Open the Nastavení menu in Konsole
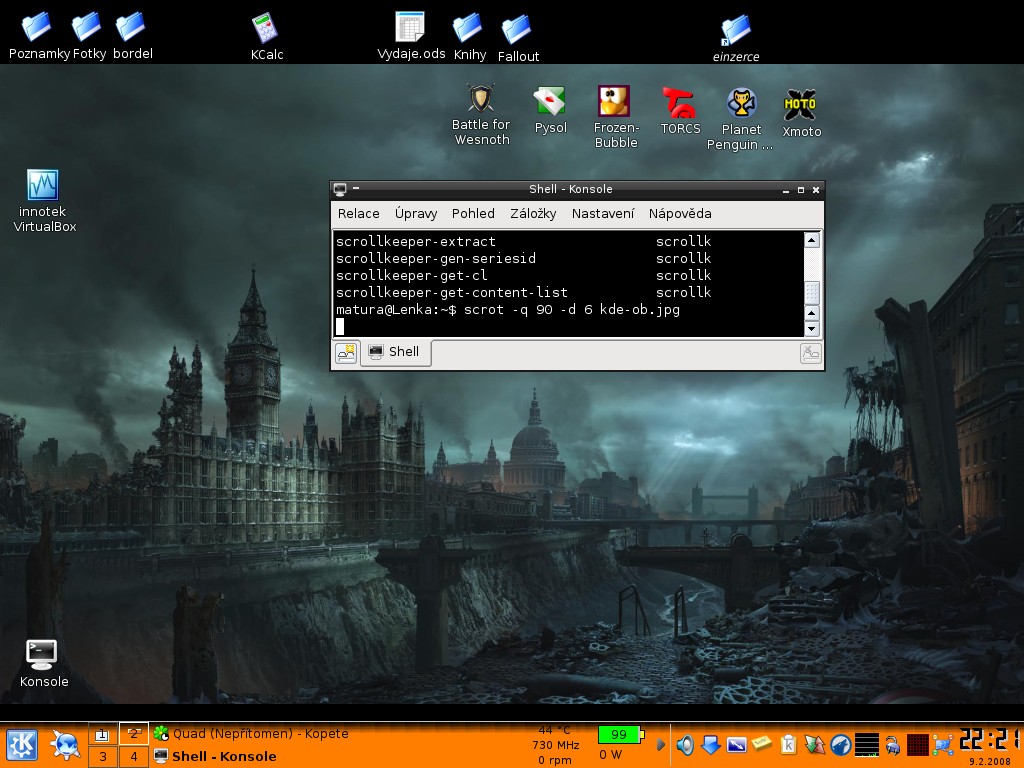Image resolution: width=1024 pixels, height=768 pixels. coord(603,214)
